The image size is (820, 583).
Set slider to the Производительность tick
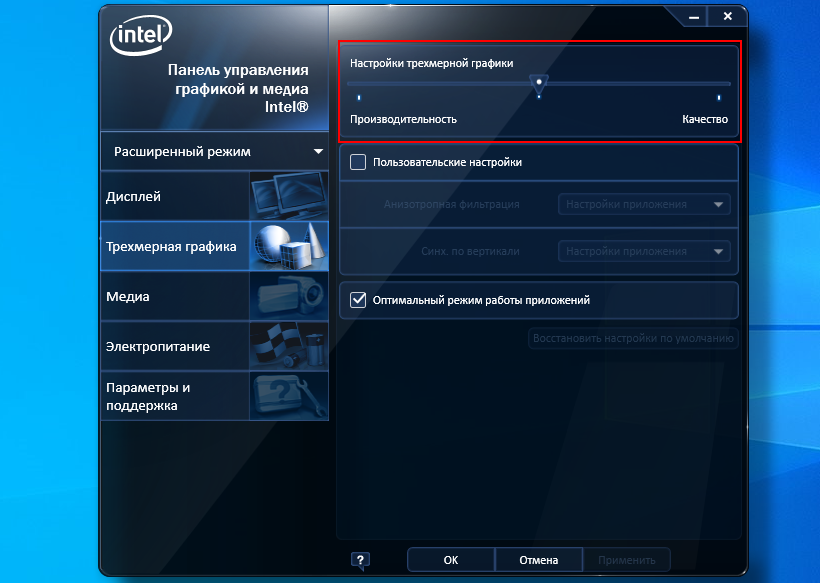point(359,98)
